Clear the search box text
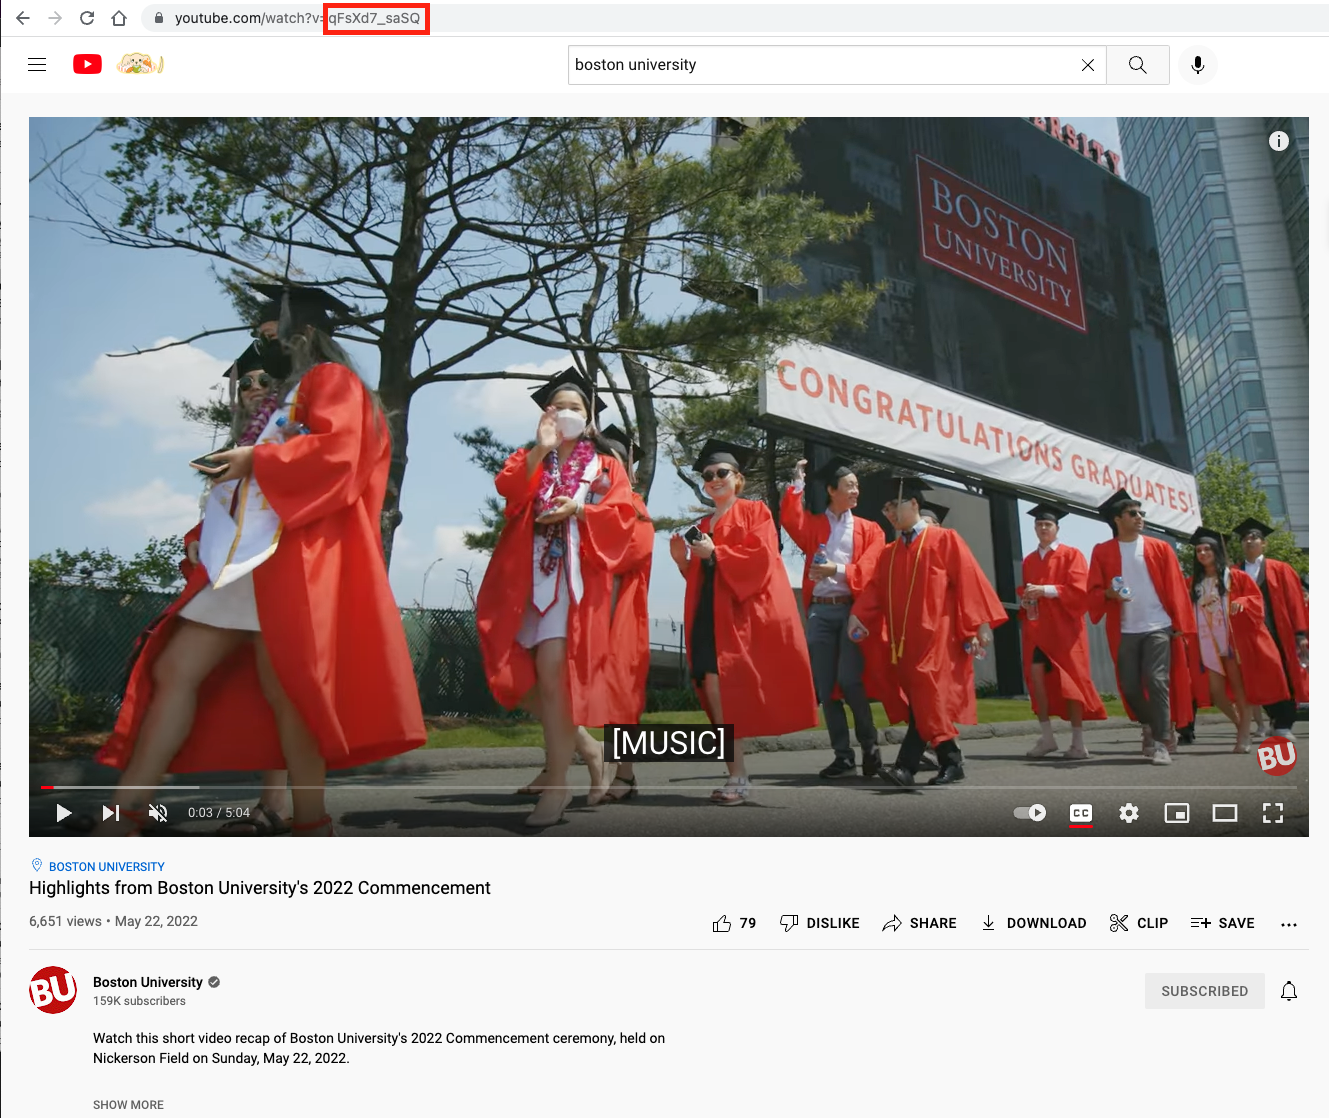 [x=1088, y=65]
